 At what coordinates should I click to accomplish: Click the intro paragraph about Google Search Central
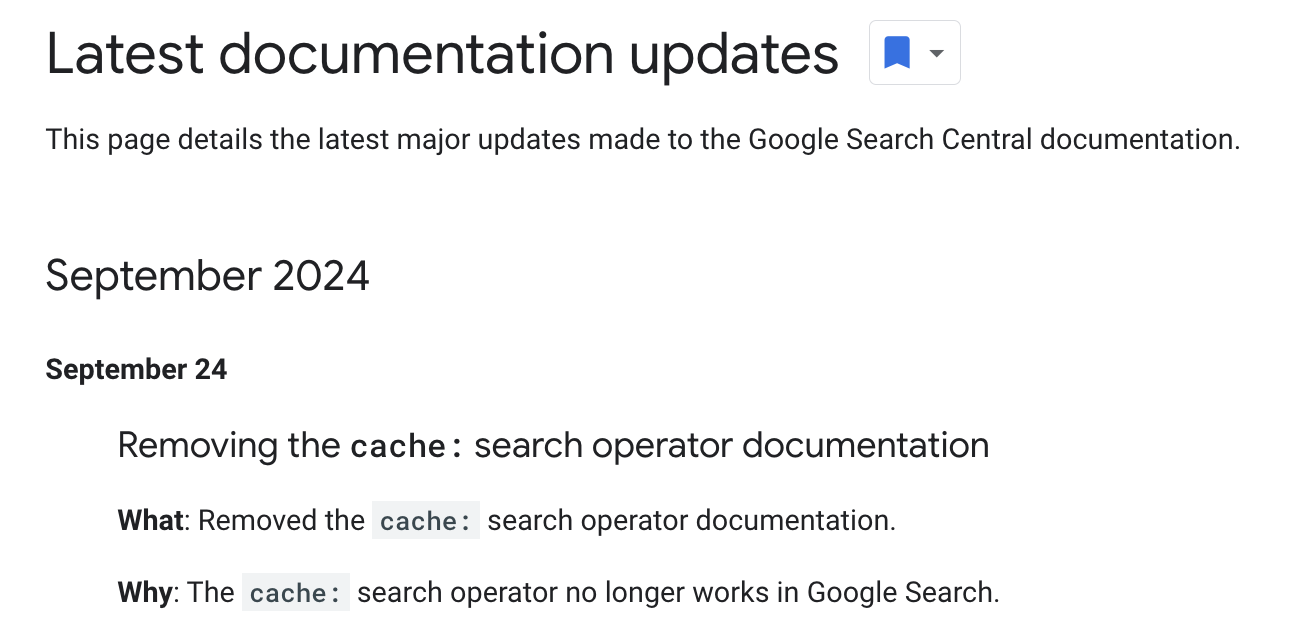pyautogui.click(x=642, y=139)
